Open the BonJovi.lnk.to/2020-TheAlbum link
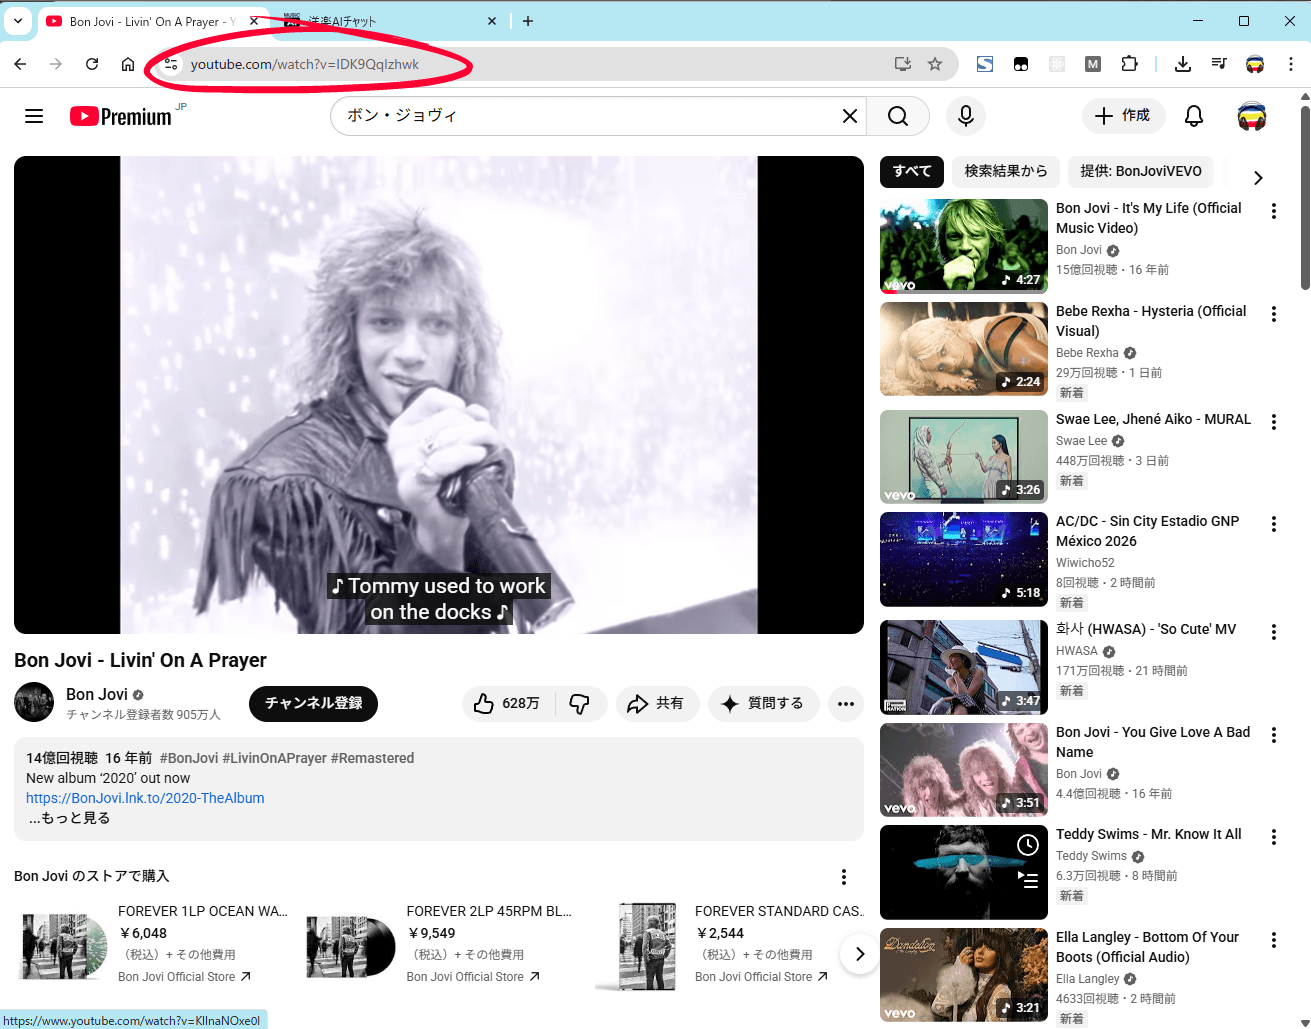This screenshot has height=1029, width=1311. click(x=145, y=798)
